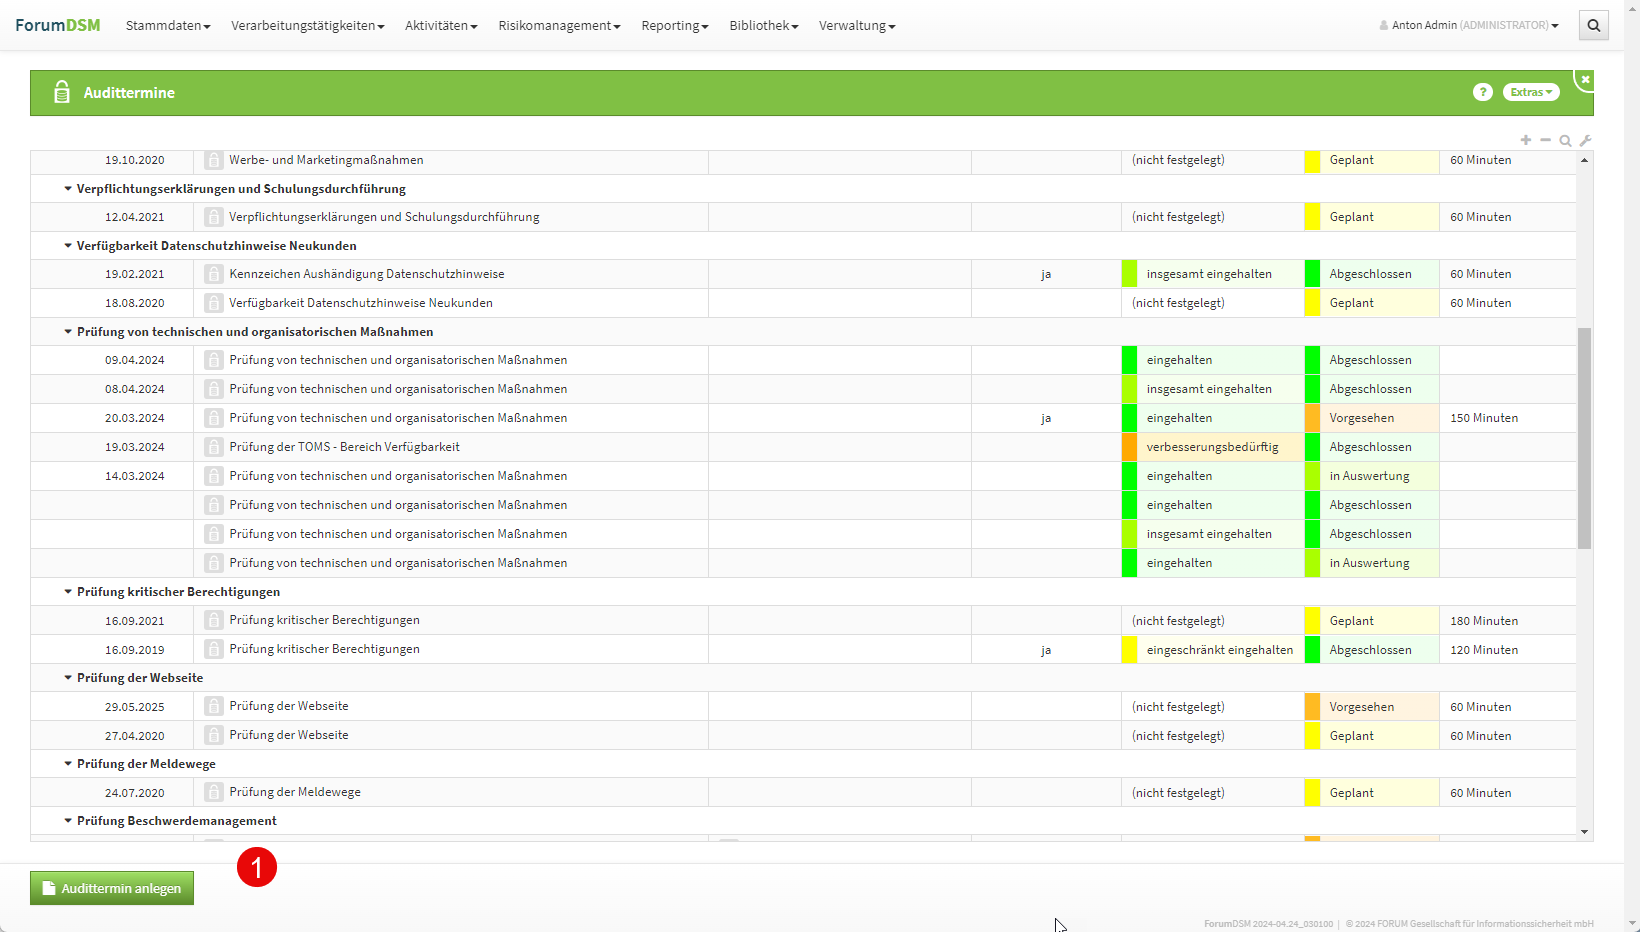Open table search magnifier icon

(1565, 141)
